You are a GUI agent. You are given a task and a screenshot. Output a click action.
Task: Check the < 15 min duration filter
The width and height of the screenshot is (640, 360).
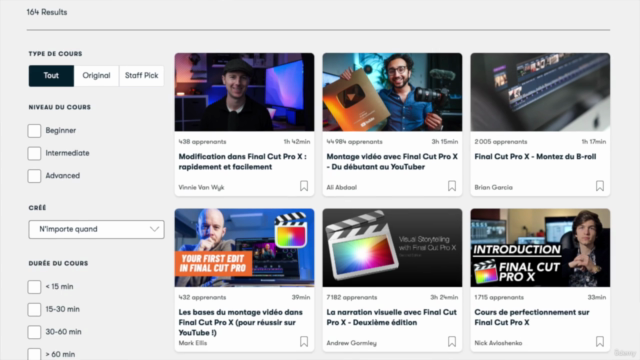tap(34, 287)
